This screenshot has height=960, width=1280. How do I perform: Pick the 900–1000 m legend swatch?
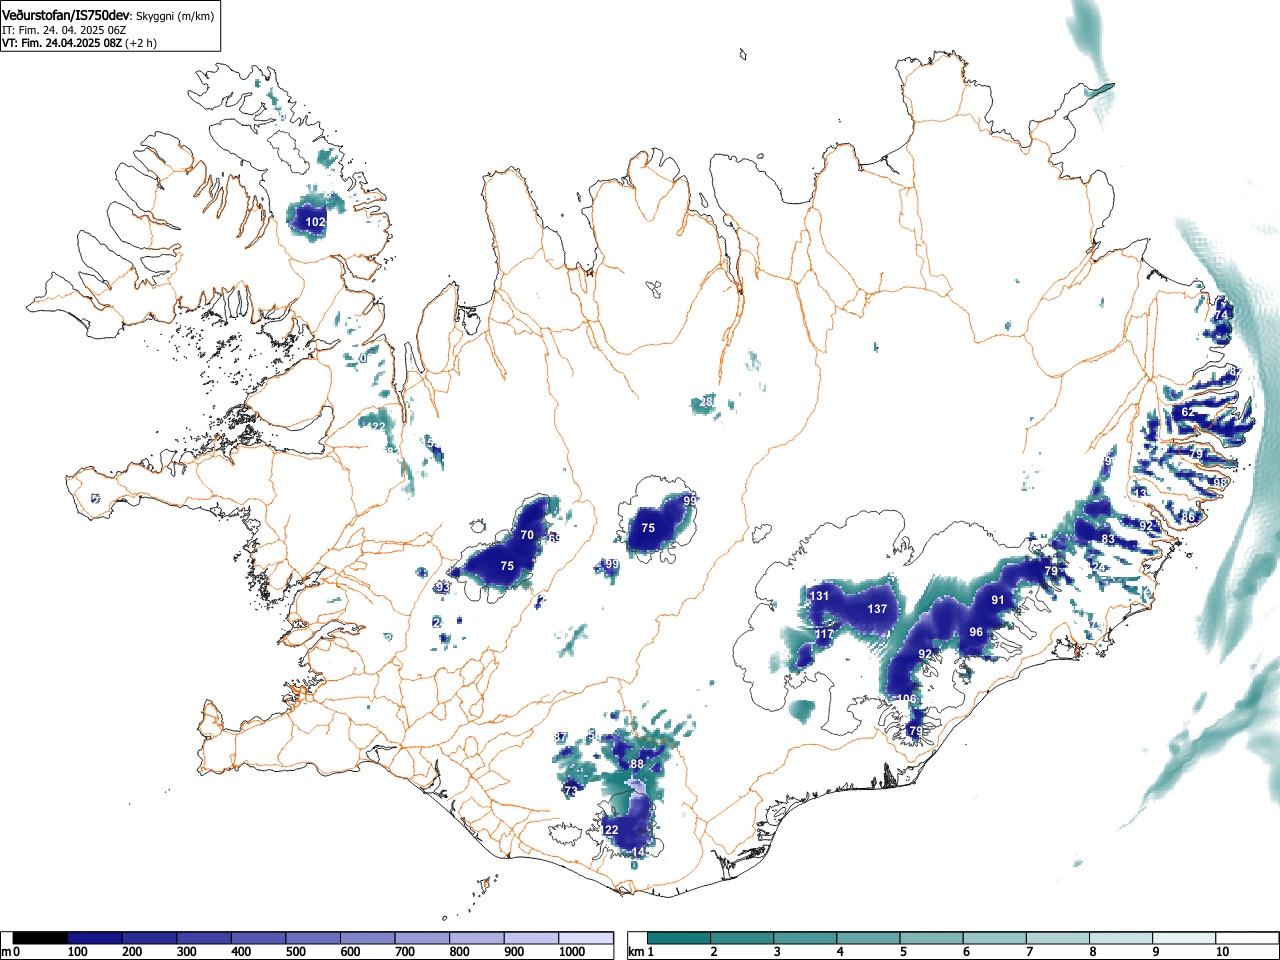click(x=531, y=938)
